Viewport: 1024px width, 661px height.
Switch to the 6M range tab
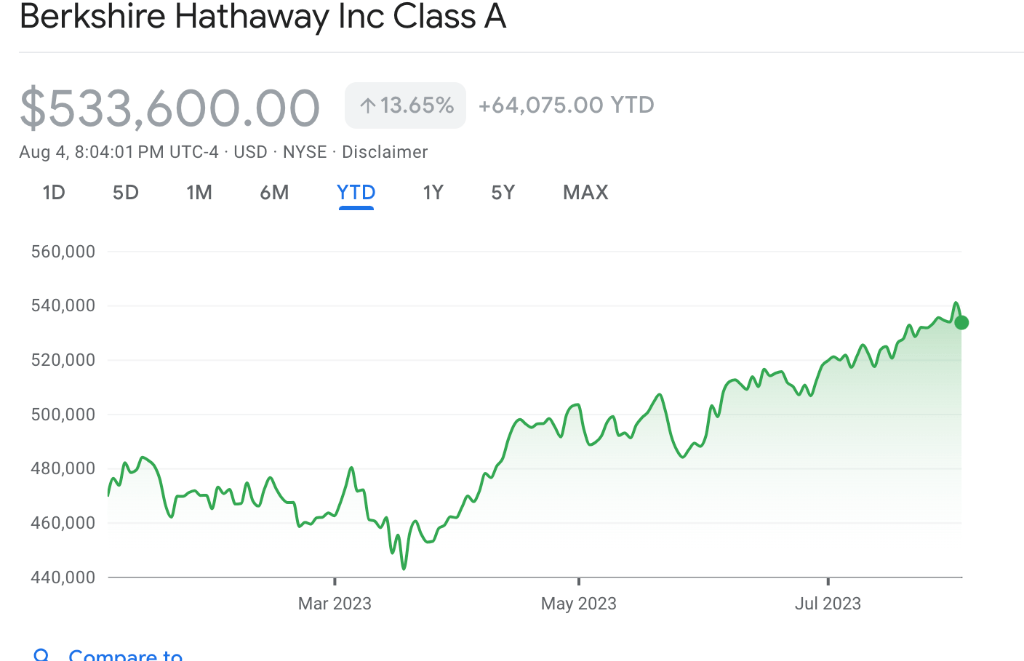pyautogui.click(x=274, y=192)
